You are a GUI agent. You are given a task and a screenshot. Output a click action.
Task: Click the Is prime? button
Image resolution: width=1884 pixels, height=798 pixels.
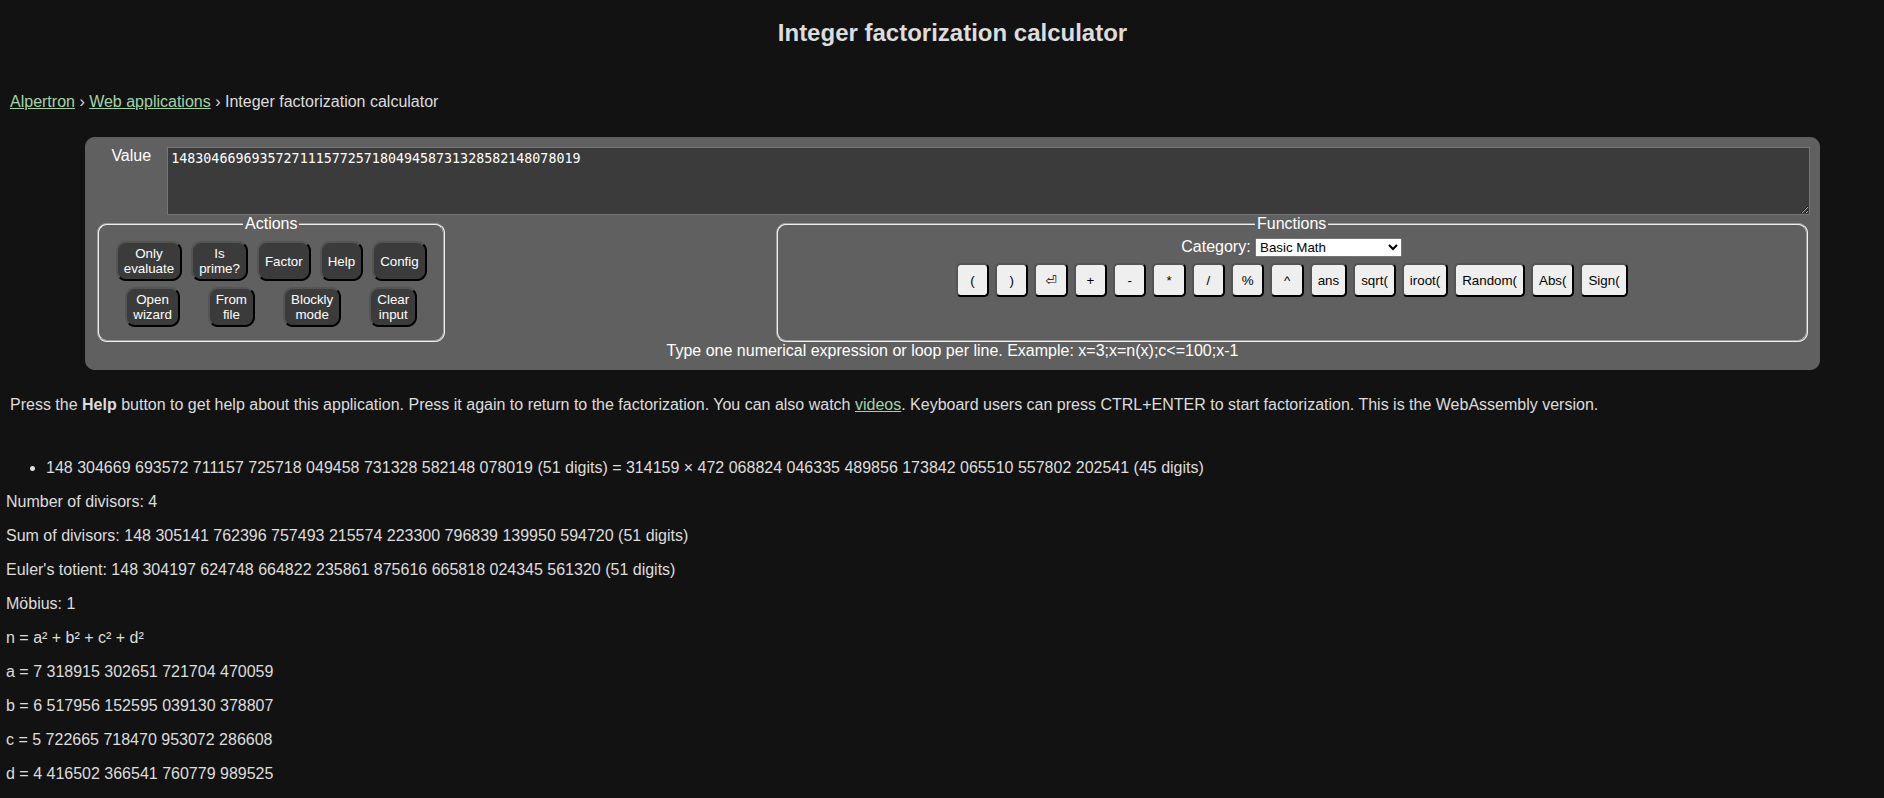tap(219, 262)
